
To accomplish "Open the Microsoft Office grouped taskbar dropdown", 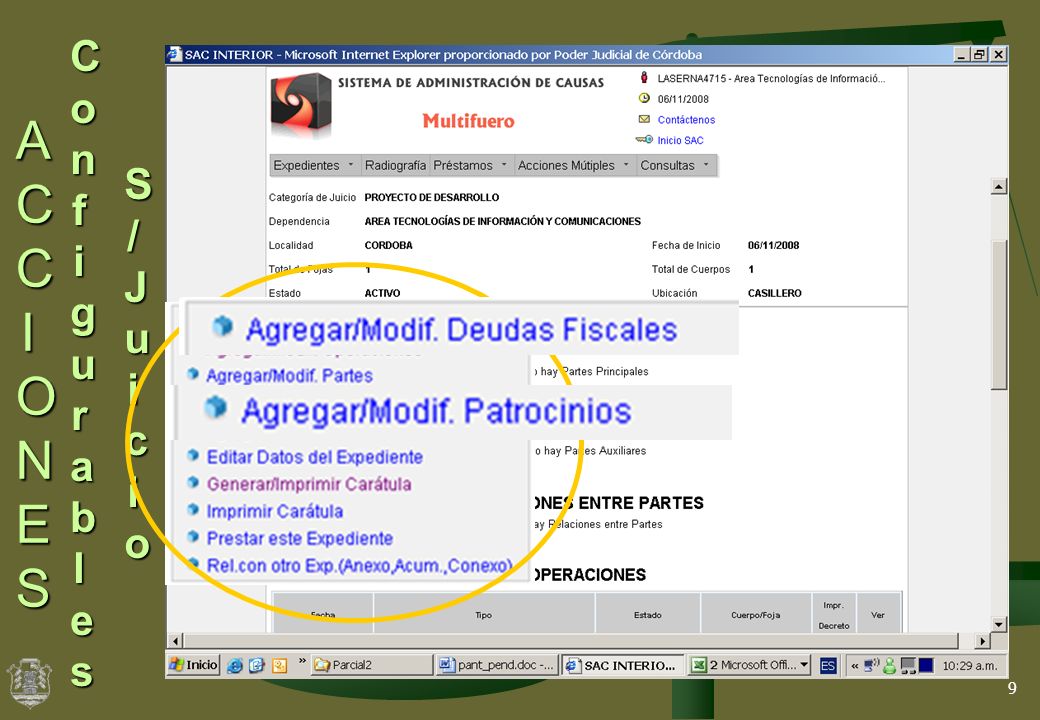I will (x=749, y=665).
